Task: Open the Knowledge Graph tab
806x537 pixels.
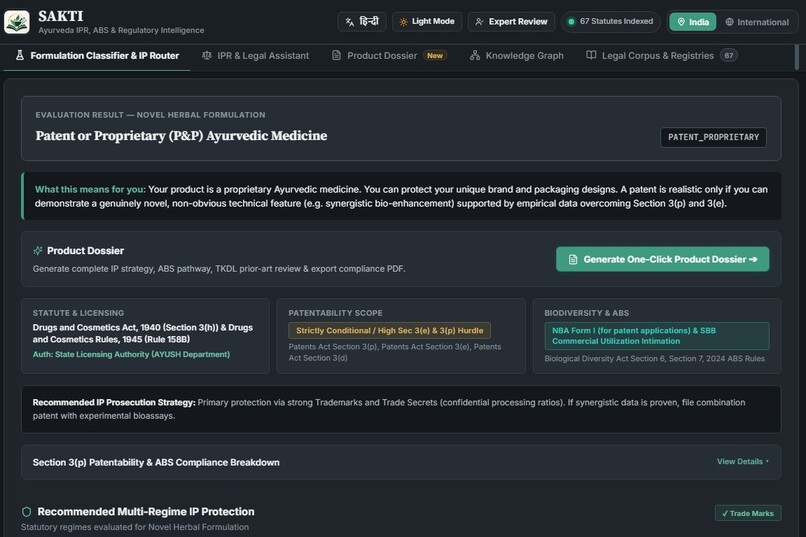Action: point(517,55)
